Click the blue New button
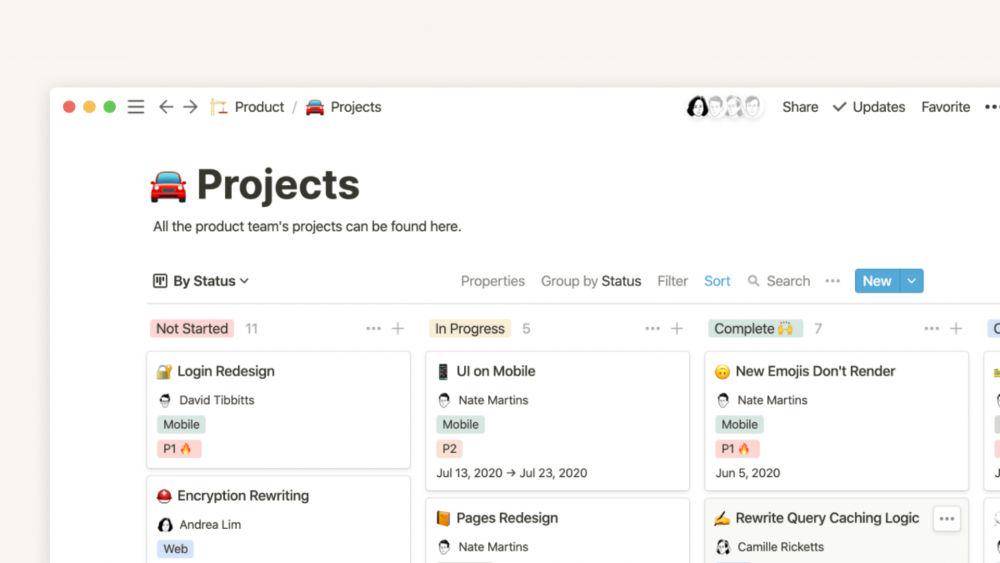 coord(877,281)
